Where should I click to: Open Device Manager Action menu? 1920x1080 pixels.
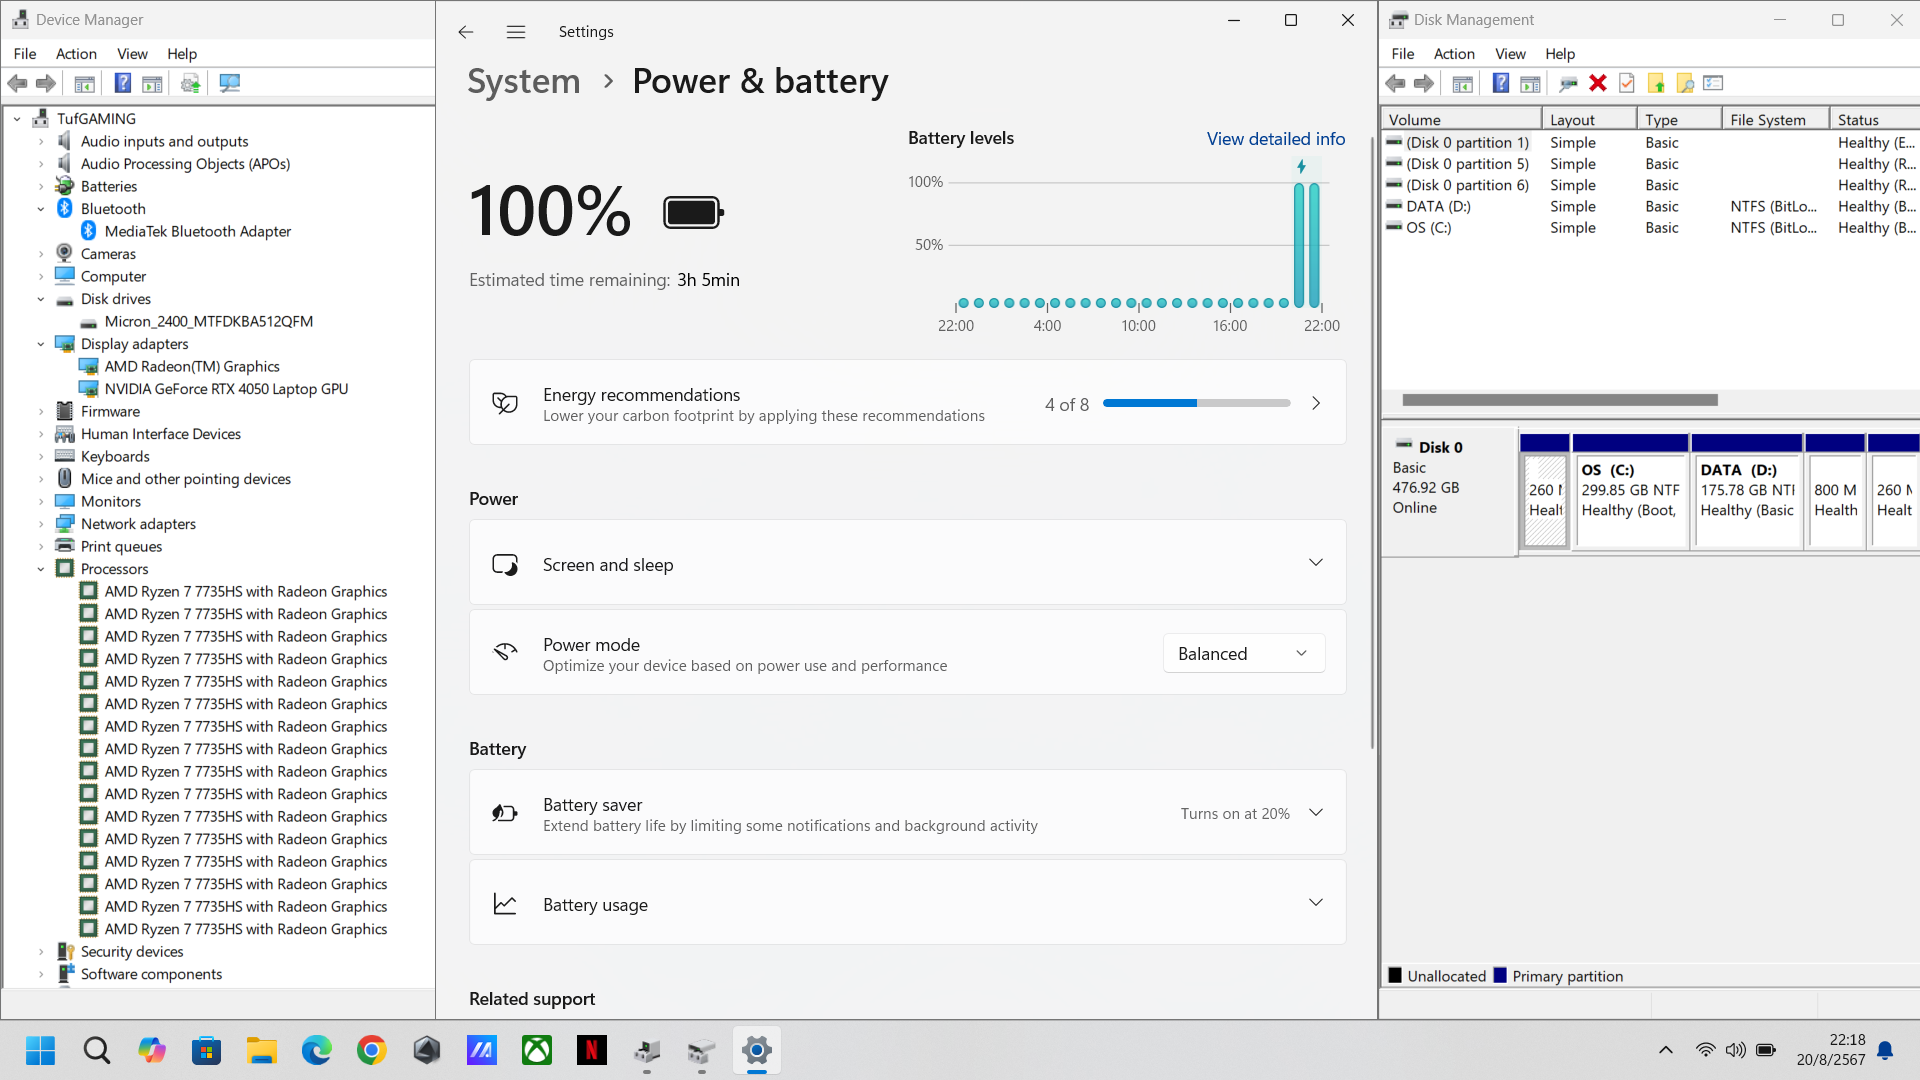point(76,54)
